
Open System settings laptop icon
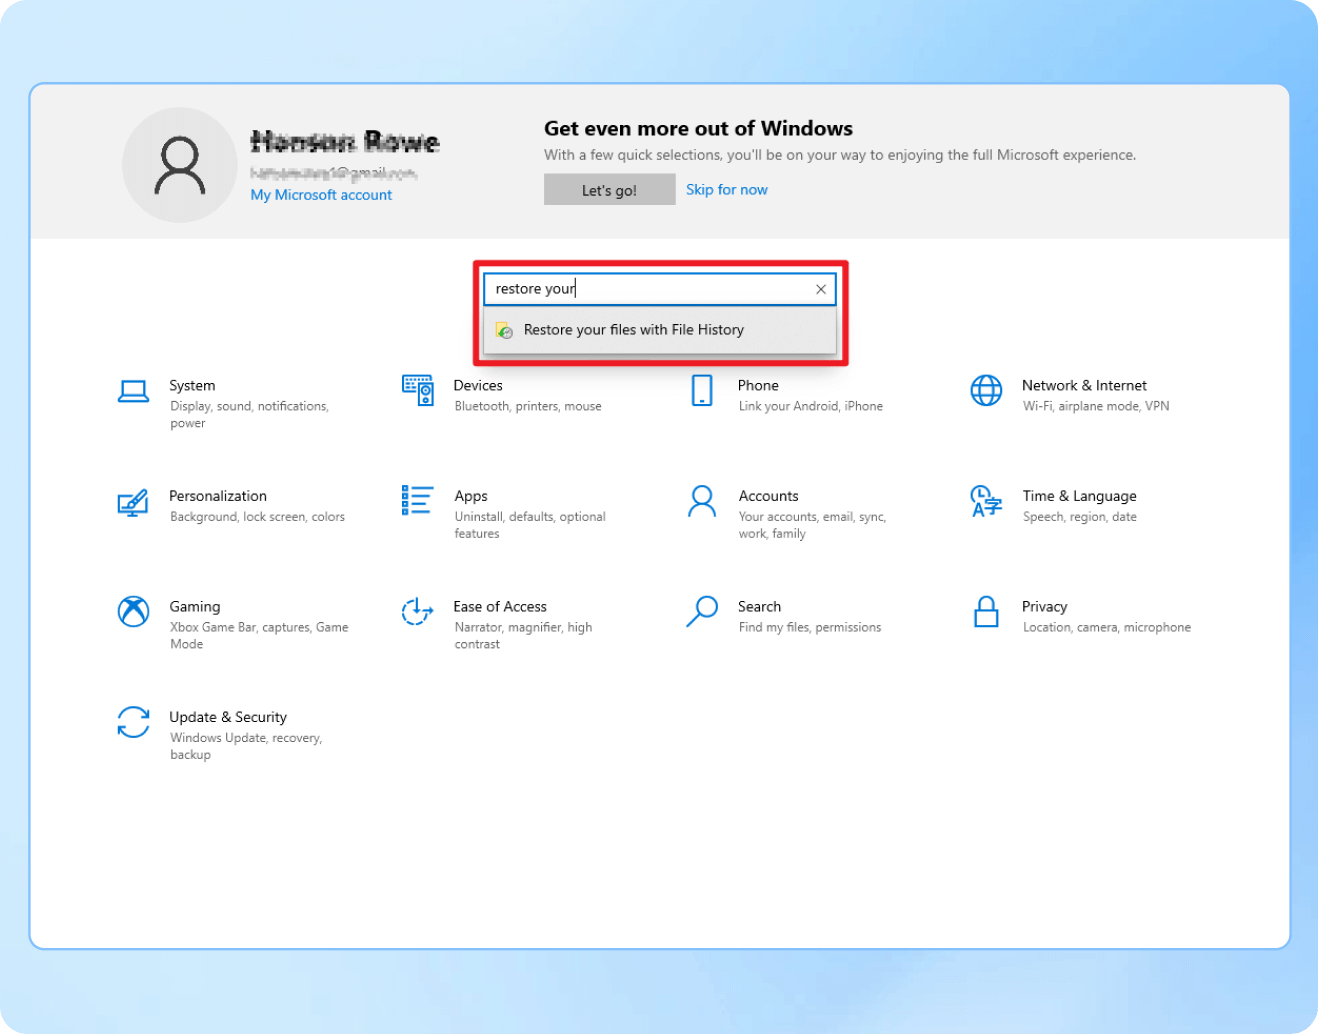click(x=133, y=391)
